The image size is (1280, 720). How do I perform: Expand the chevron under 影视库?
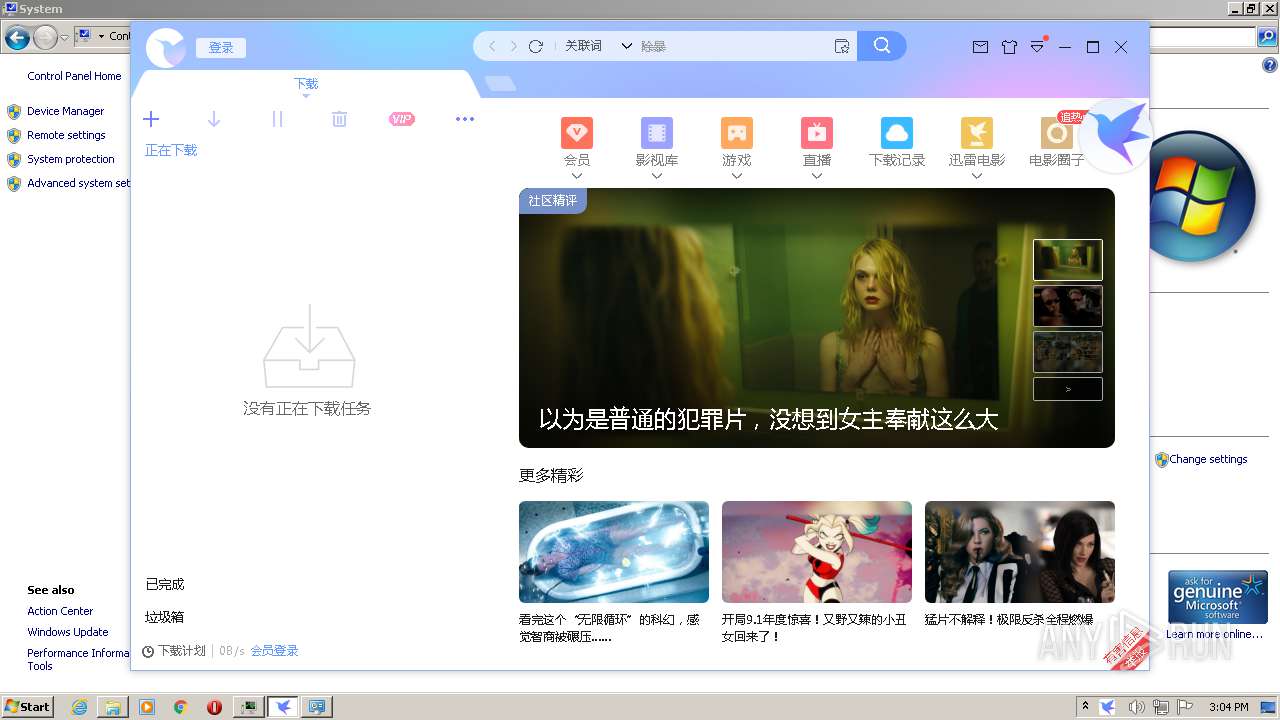[x=657, y=176]
